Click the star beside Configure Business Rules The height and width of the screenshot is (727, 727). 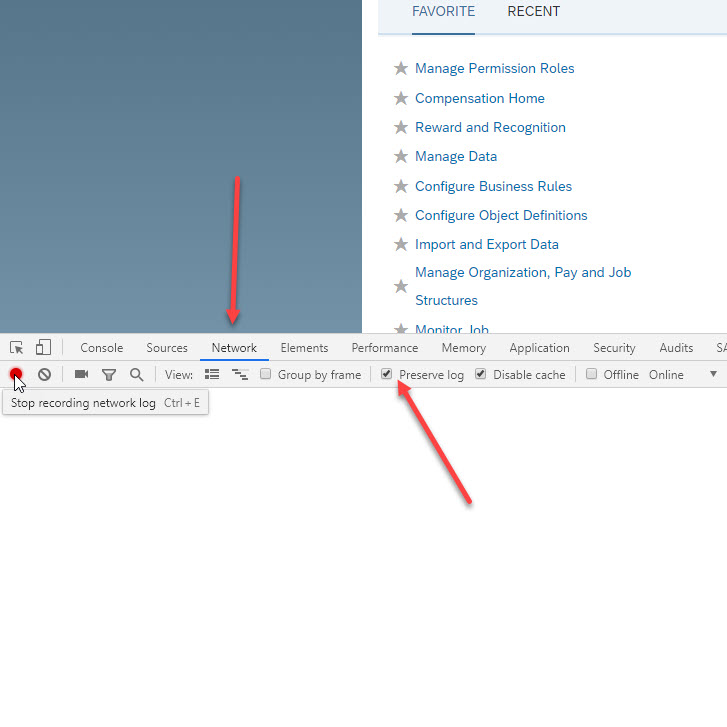coord(401,186)
